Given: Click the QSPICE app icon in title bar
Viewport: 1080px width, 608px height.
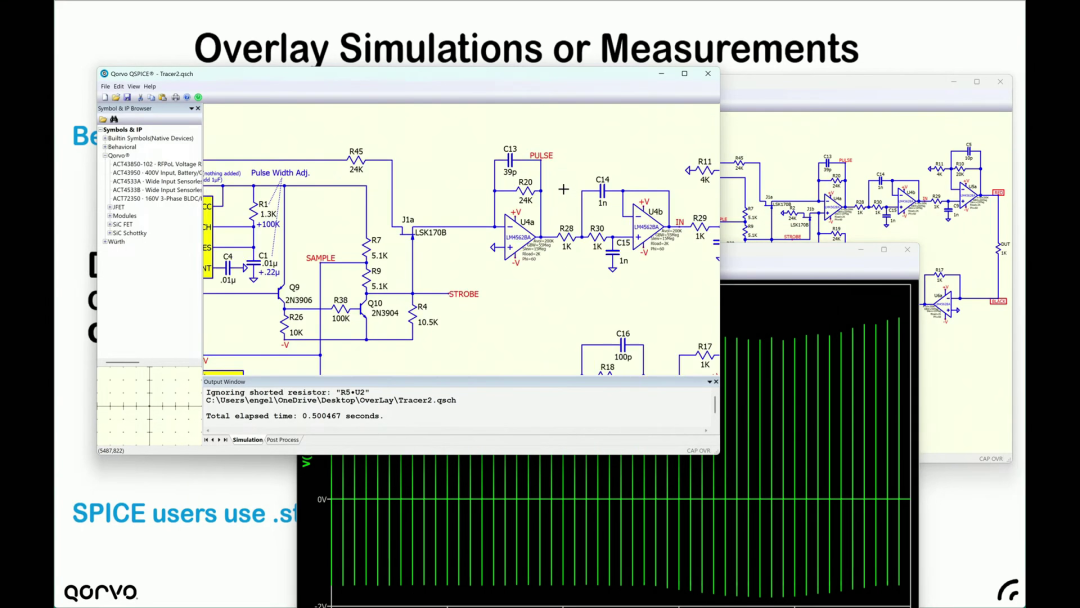Looking at the screenshot, I should pos(105,74).
